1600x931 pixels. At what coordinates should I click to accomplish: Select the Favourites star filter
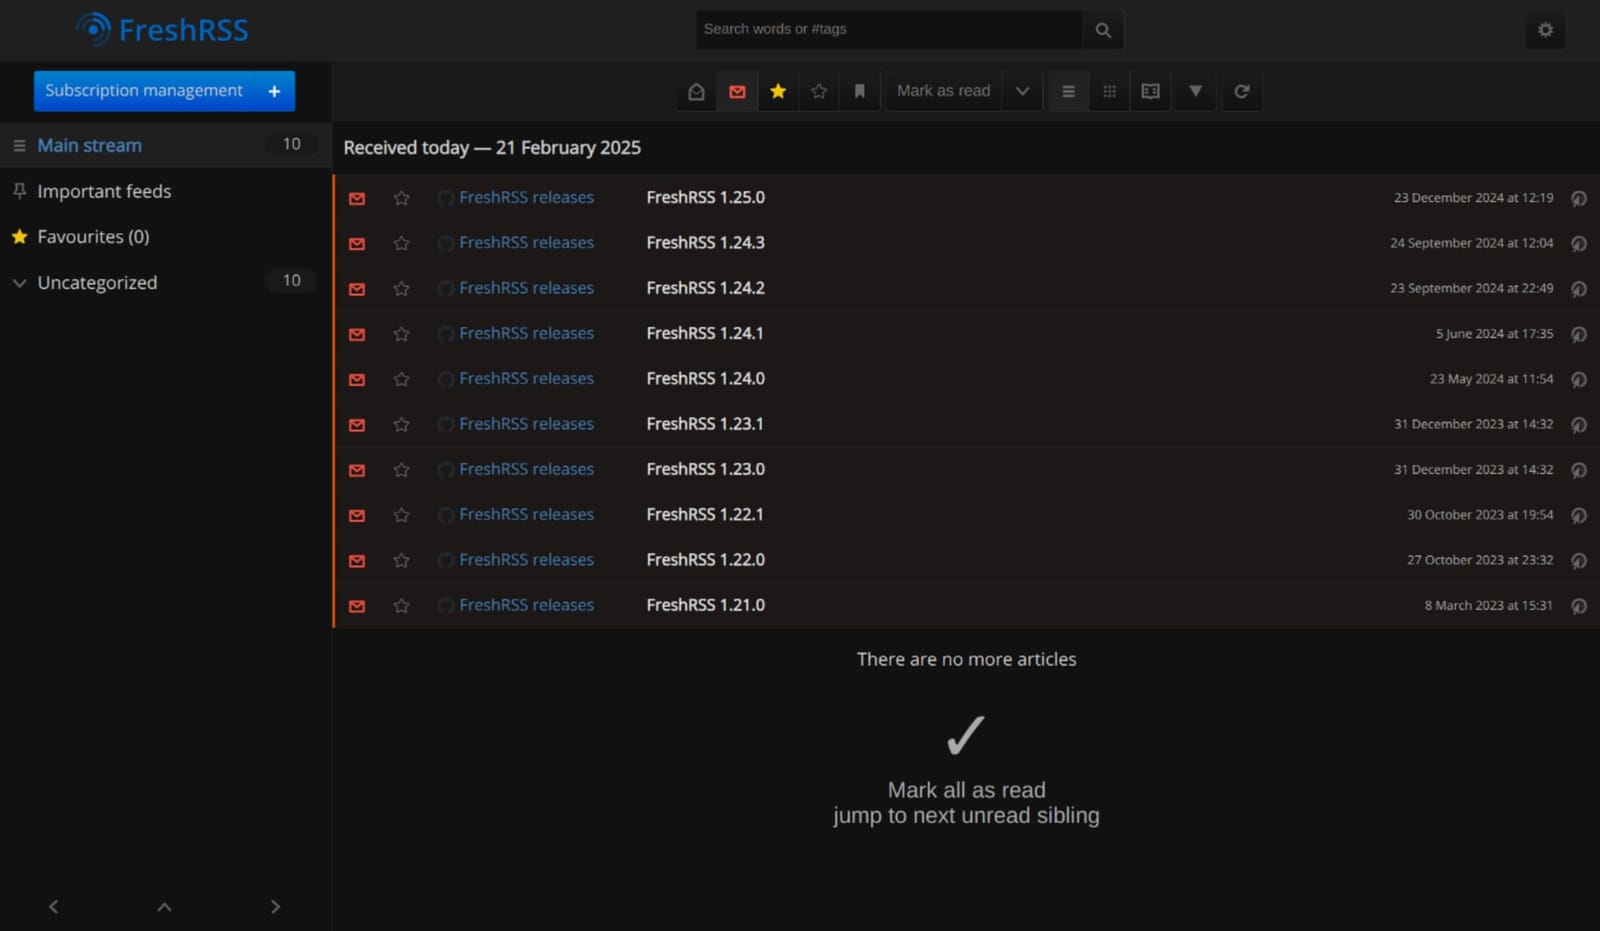(x=778, y=91)
